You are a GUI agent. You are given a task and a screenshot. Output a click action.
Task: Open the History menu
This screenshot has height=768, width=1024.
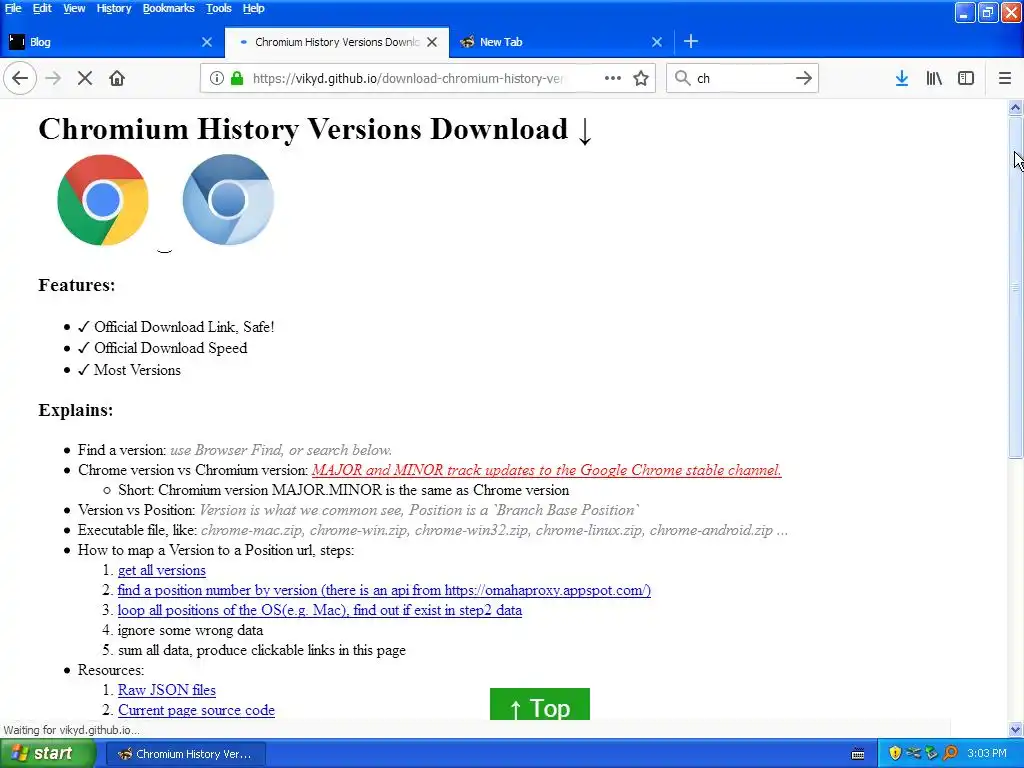click(114, 8)
